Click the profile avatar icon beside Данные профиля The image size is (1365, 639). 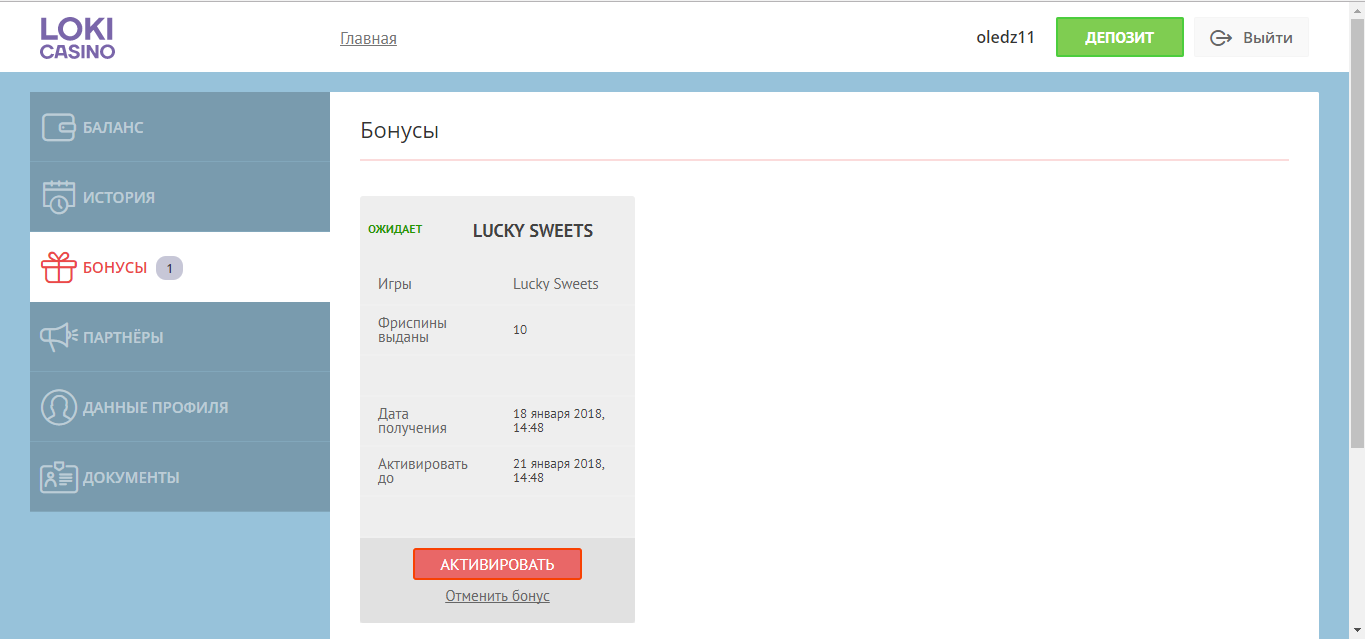59,407
